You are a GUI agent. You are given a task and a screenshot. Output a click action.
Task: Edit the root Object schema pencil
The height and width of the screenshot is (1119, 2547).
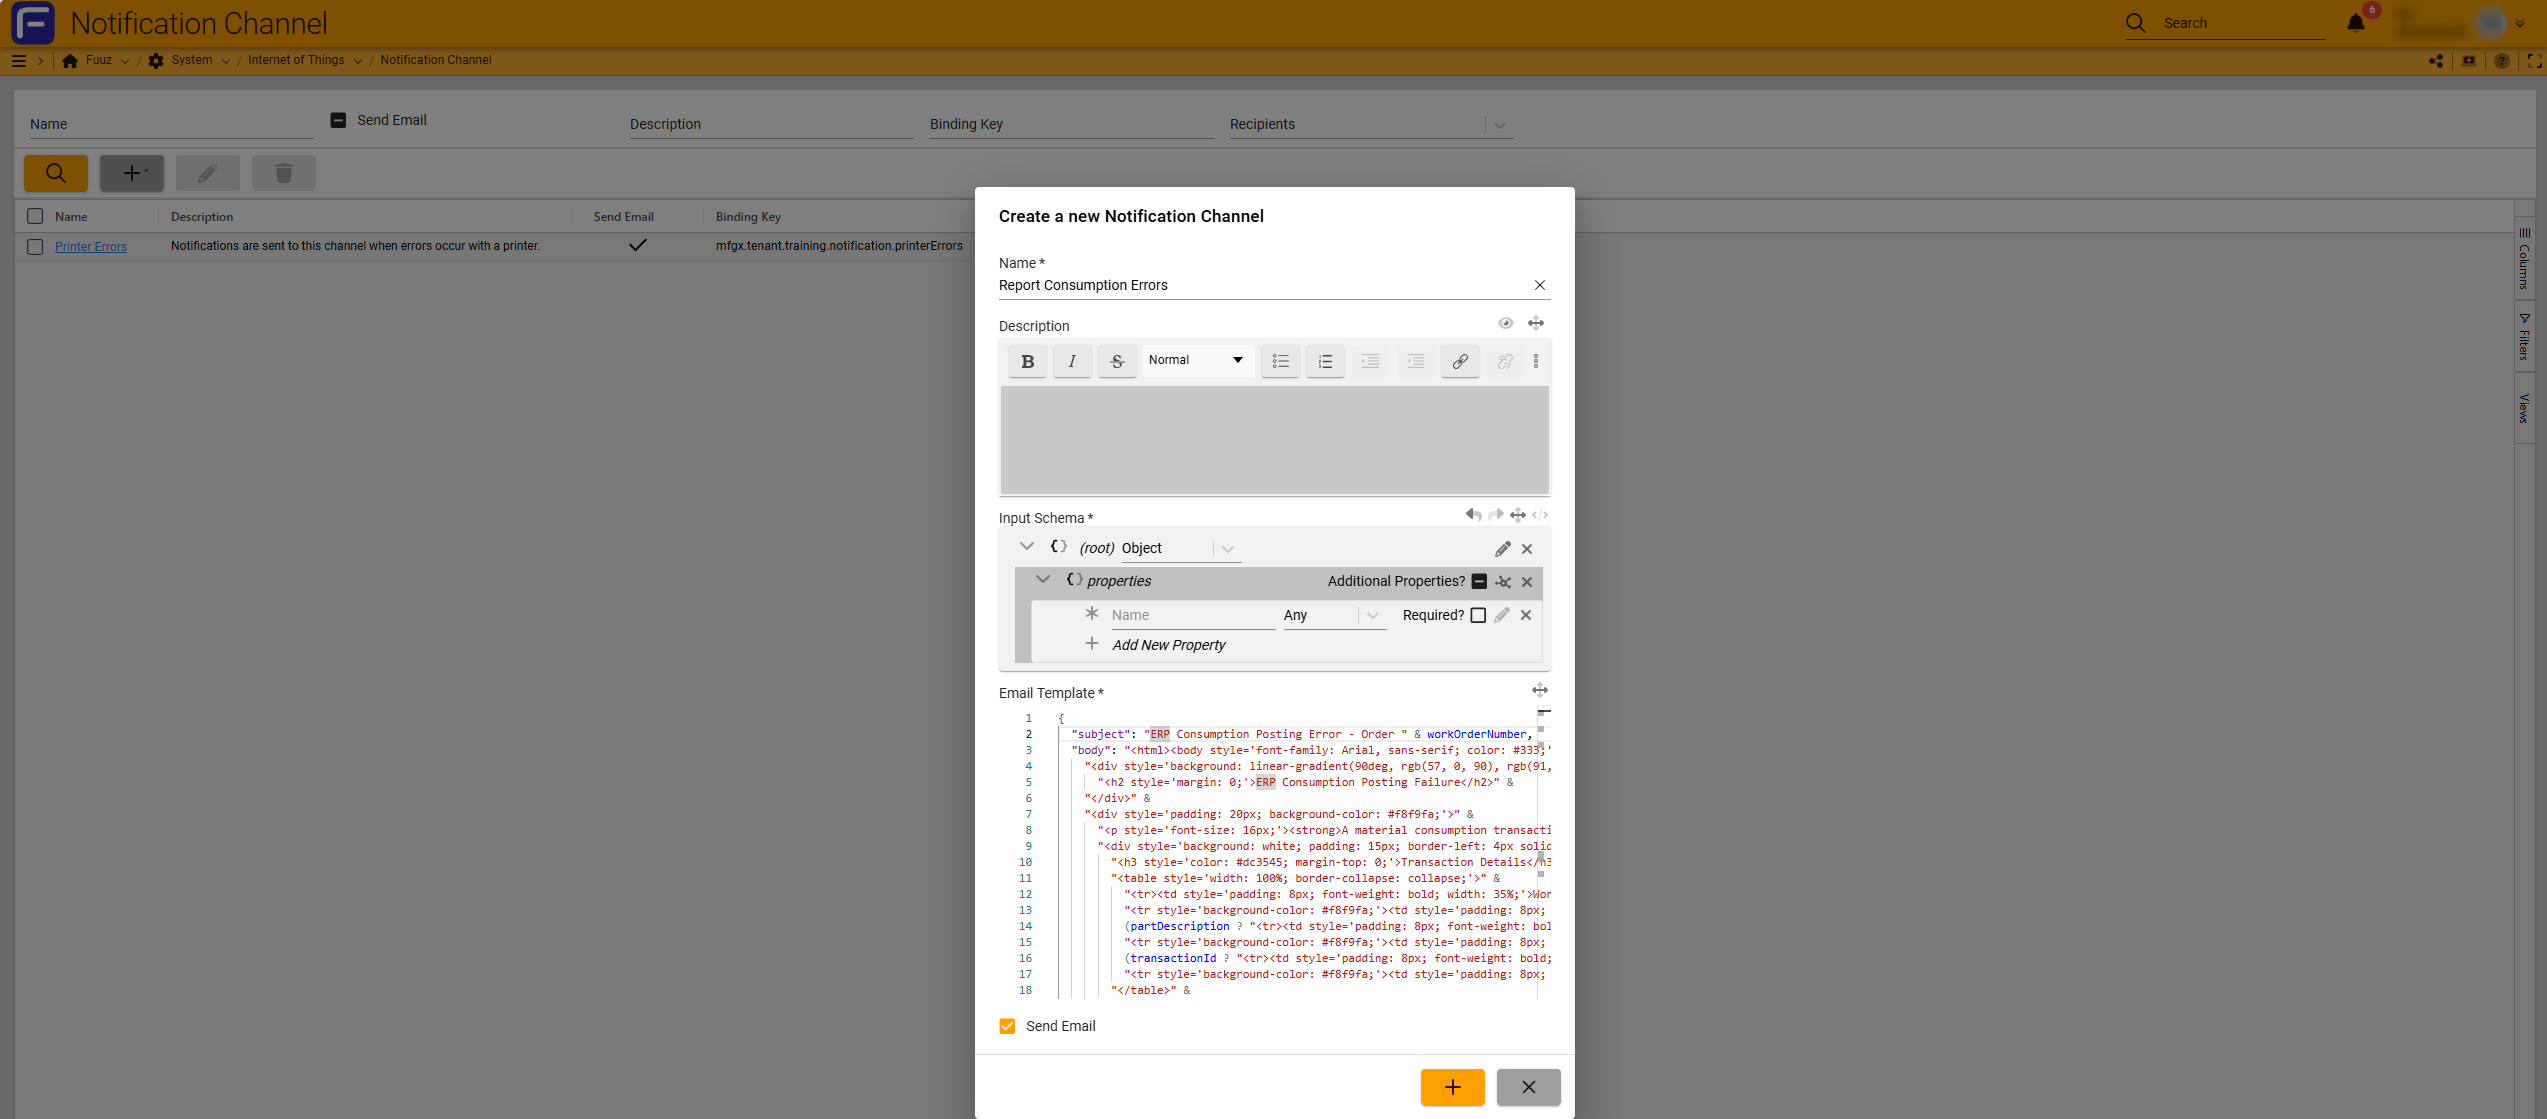pos(1502,549)
